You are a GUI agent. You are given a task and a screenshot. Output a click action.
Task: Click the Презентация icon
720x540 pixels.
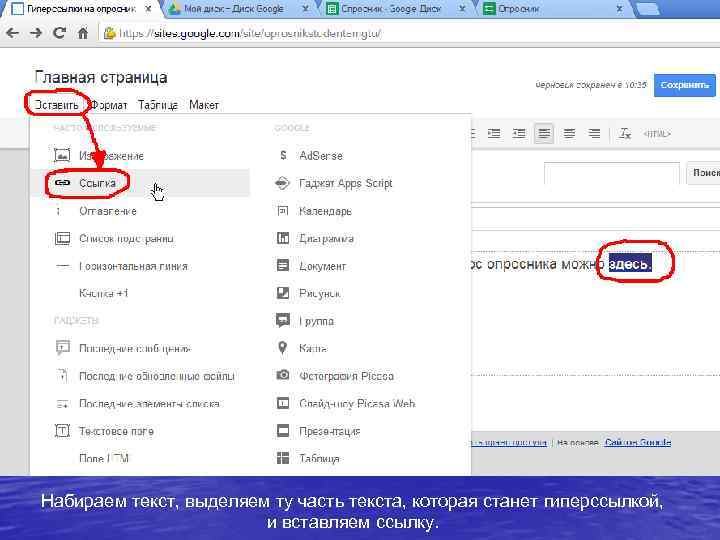point(283,431)
